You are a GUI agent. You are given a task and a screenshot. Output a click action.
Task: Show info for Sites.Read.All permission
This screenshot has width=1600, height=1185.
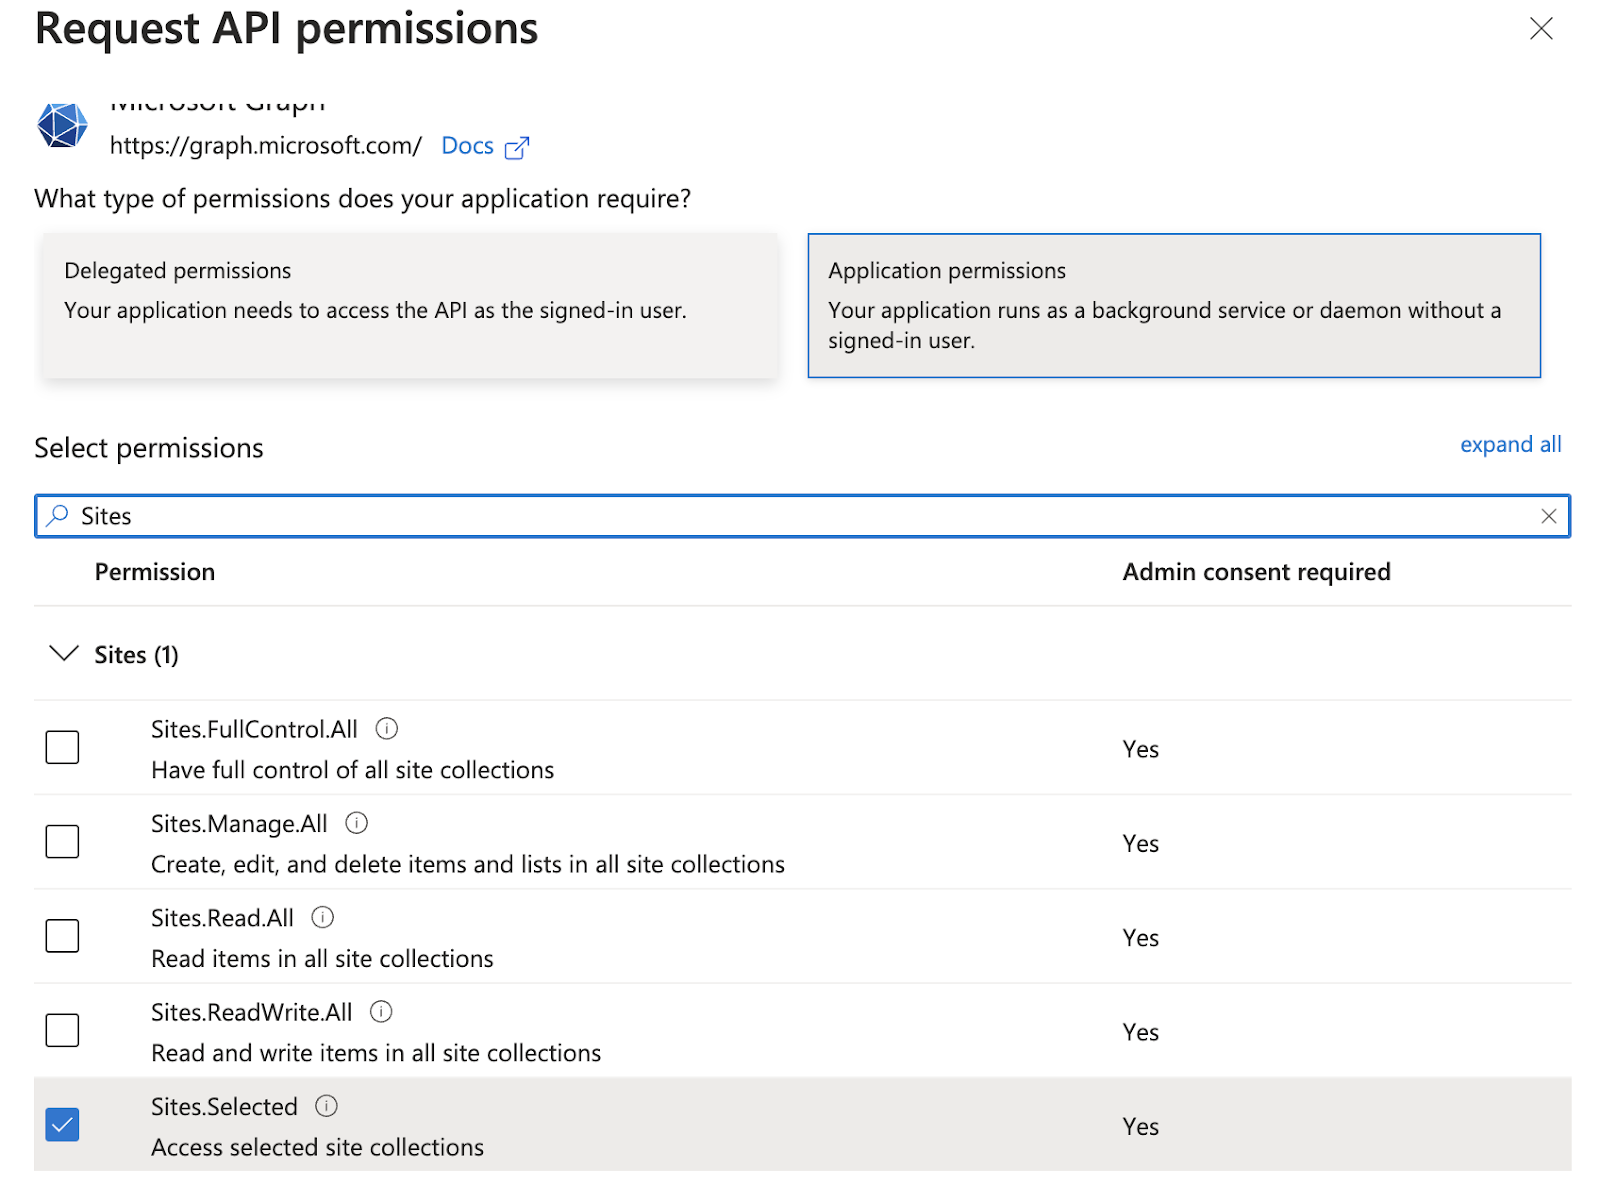coord(322,917)
